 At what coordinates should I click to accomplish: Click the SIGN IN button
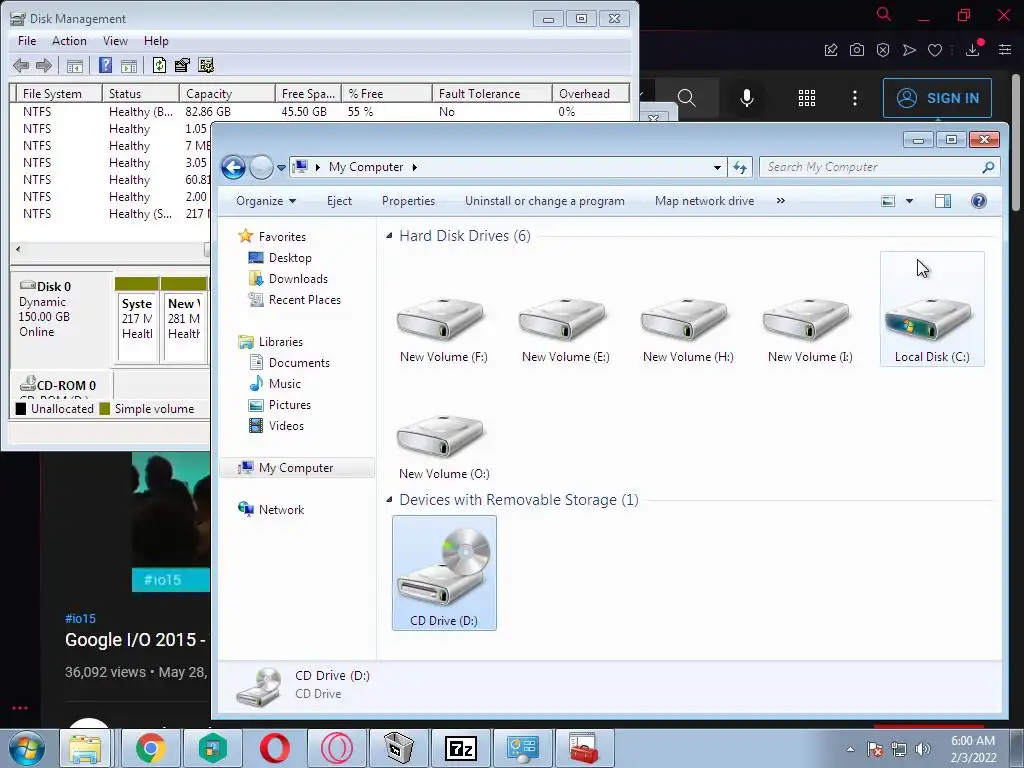(937, 98)
